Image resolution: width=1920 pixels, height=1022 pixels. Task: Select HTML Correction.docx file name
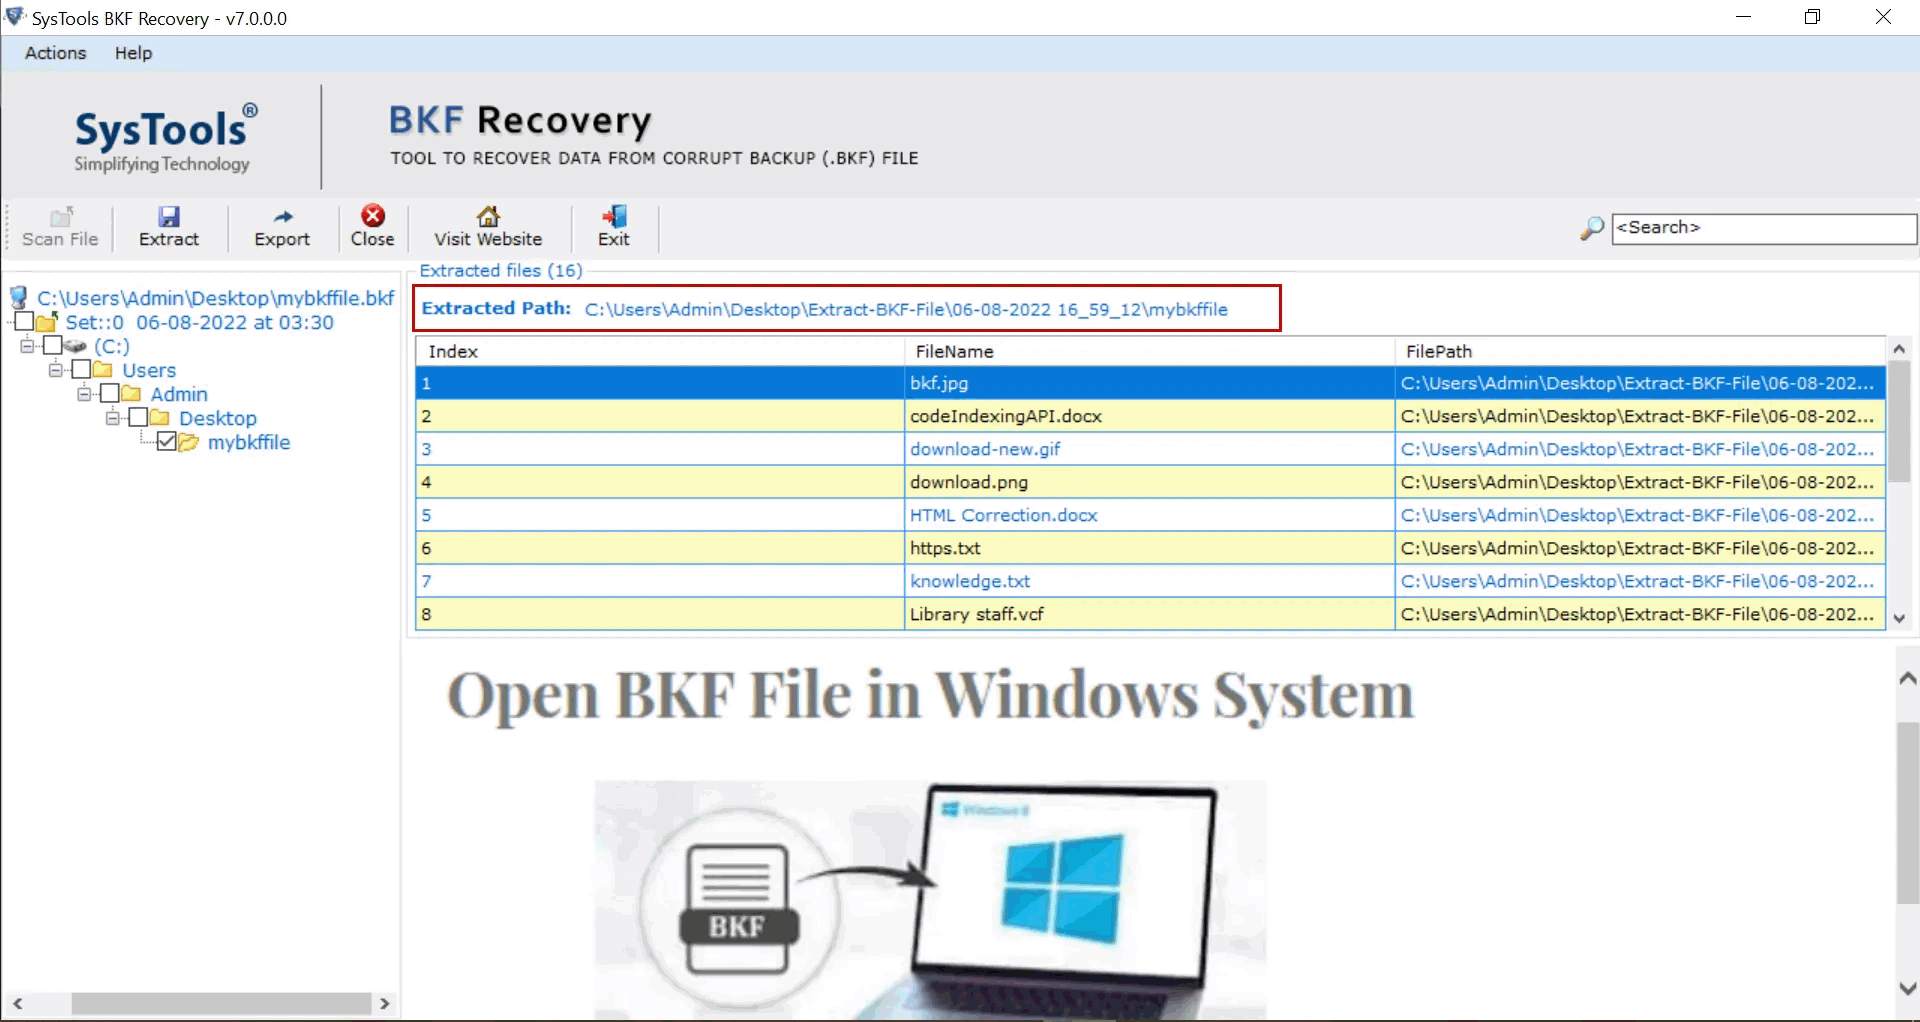click(1004, 515)
